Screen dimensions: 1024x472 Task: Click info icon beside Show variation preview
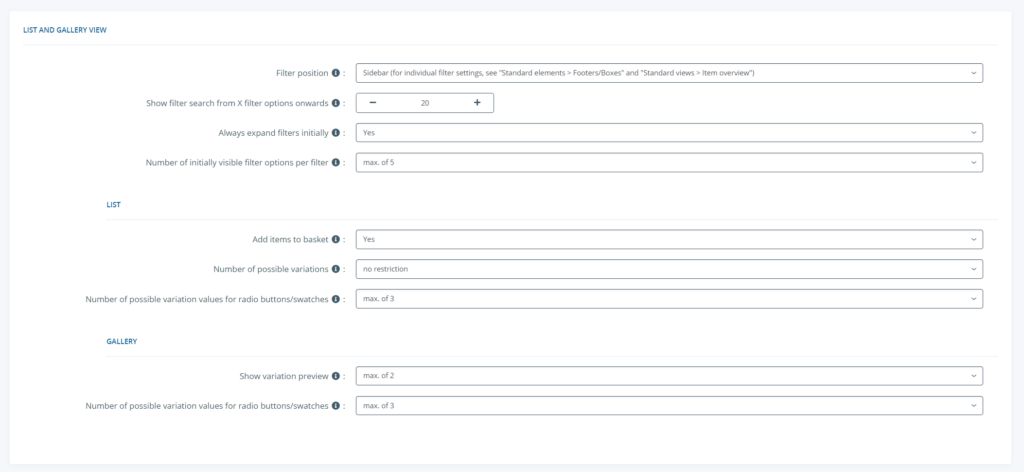point(336,376)
